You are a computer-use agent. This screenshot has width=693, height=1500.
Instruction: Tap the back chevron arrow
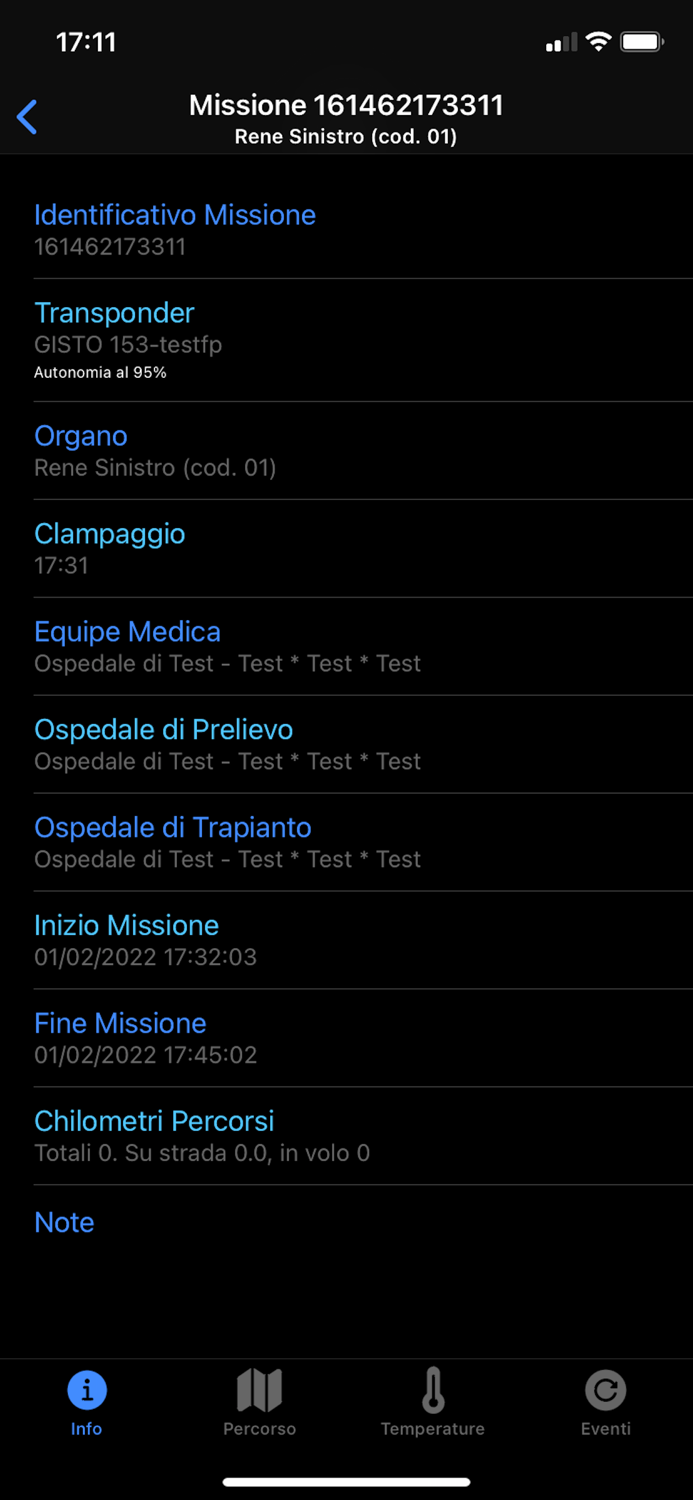coord(27,117)
